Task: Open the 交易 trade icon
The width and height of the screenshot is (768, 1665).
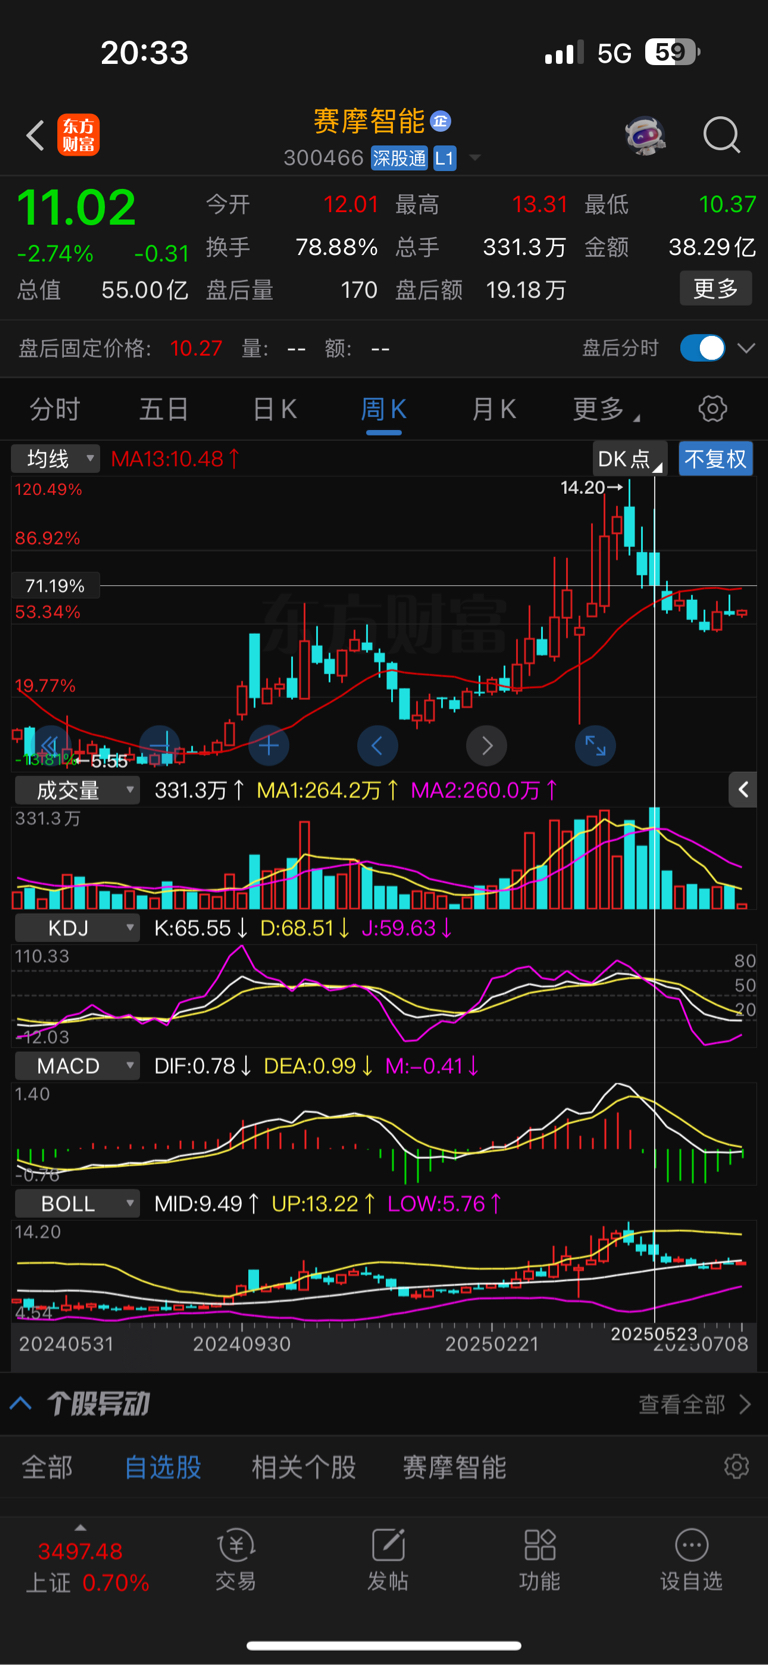Action: 236,1560
